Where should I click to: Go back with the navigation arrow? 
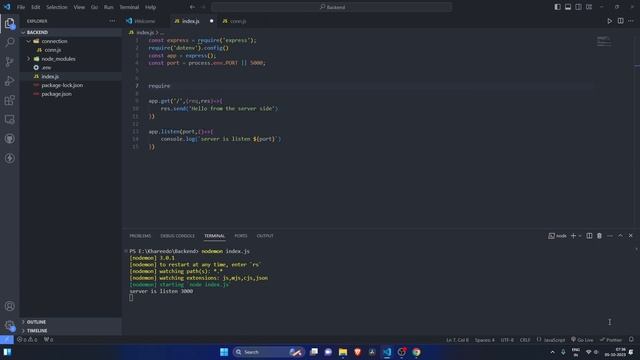point(192,7)
